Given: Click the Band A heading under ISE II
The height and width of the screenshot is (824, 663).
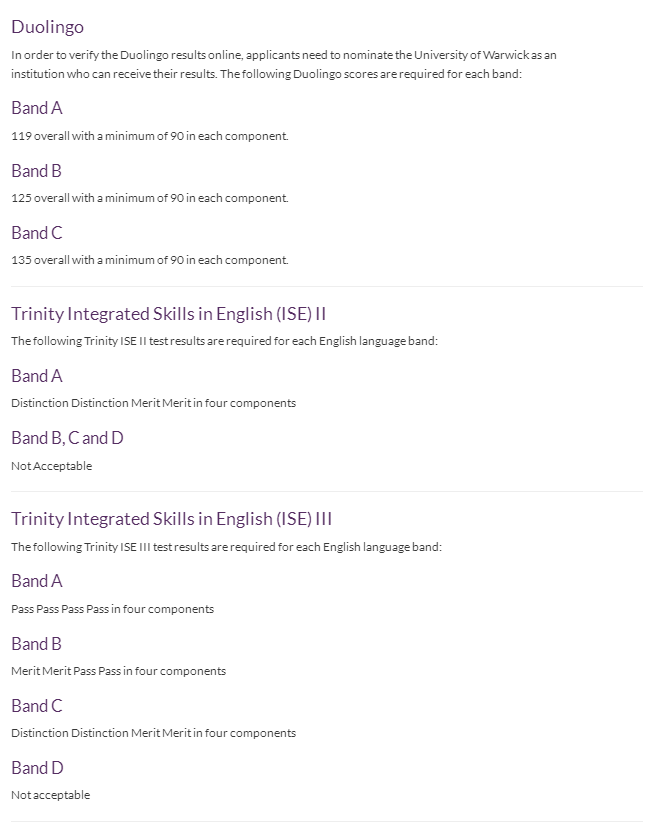Looking at the screenshot, I should 37,376.
